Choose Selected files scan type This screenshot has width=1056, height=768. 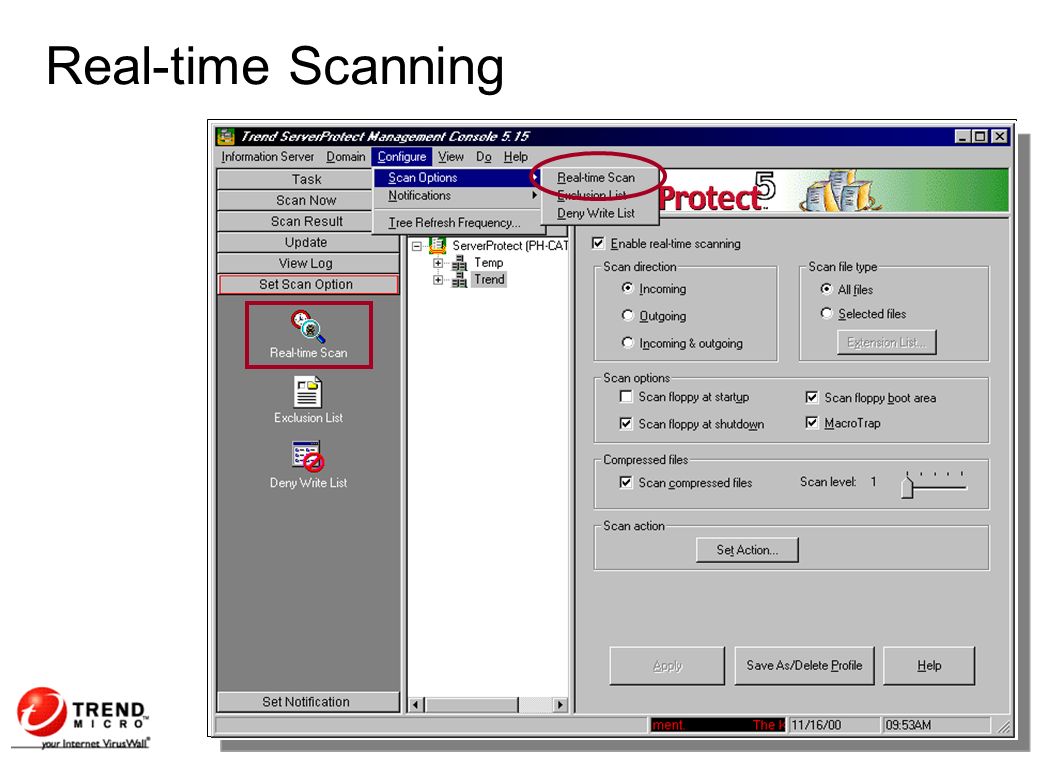[x=826, y=313]
